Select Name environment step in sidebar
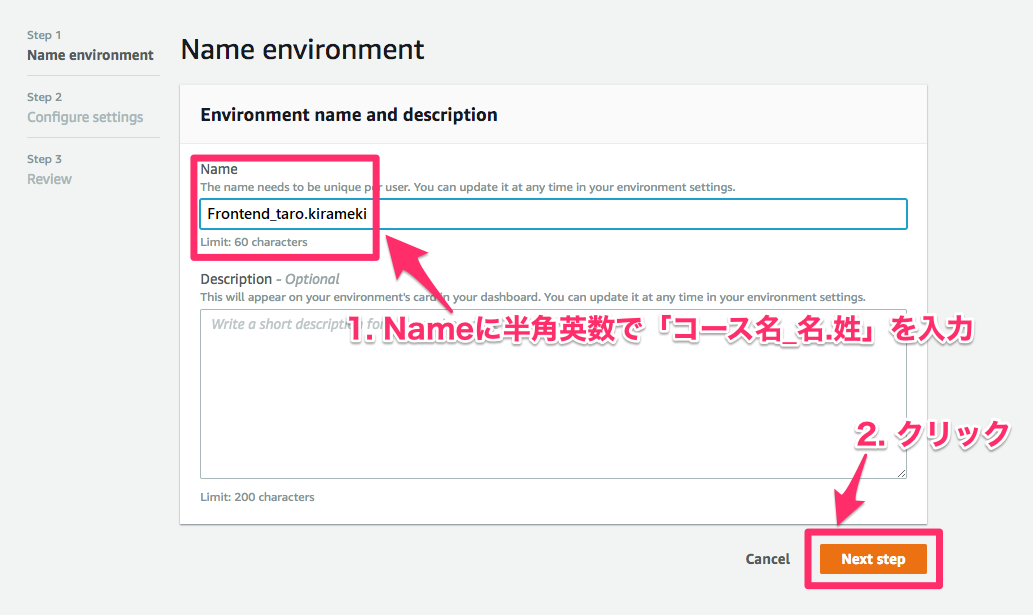Viewport: 1033px width, 615px height. click(90, 55)
